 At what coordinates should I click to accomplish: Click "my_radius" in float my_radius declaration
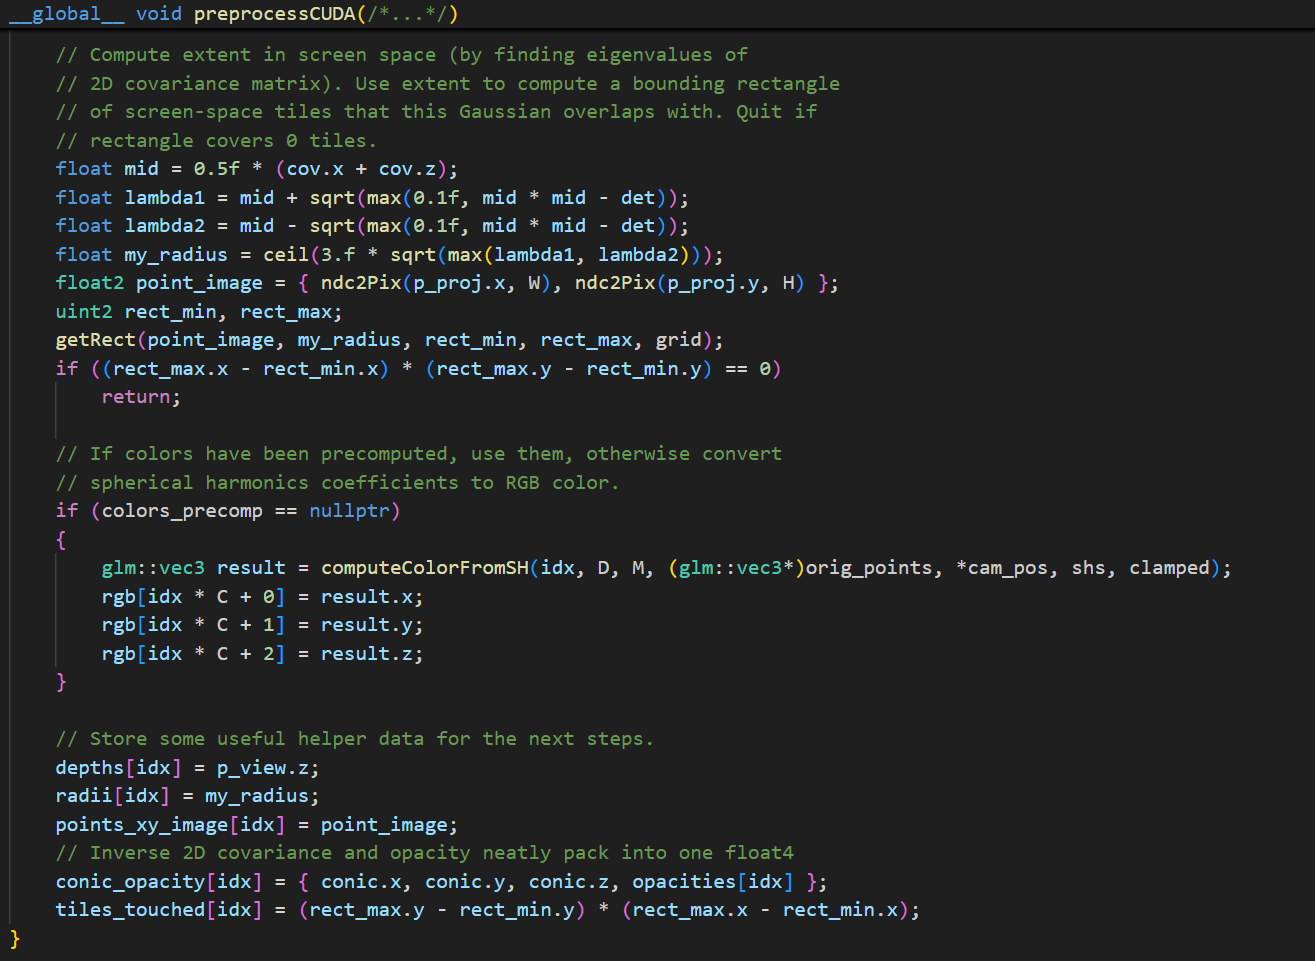[x=176, y=255]
